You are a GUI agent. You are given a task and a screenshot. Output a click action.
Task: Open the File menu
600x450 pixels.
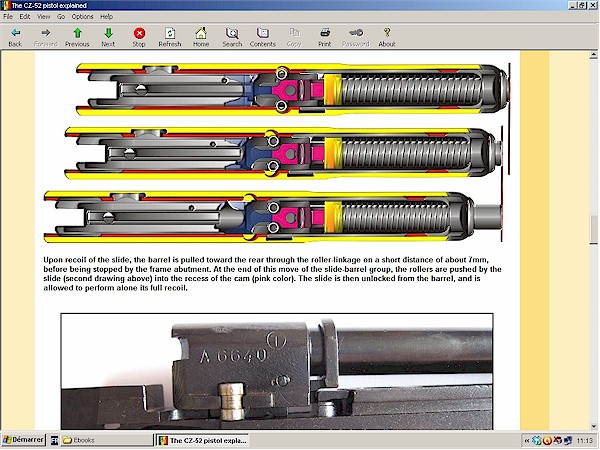point(8,16)
